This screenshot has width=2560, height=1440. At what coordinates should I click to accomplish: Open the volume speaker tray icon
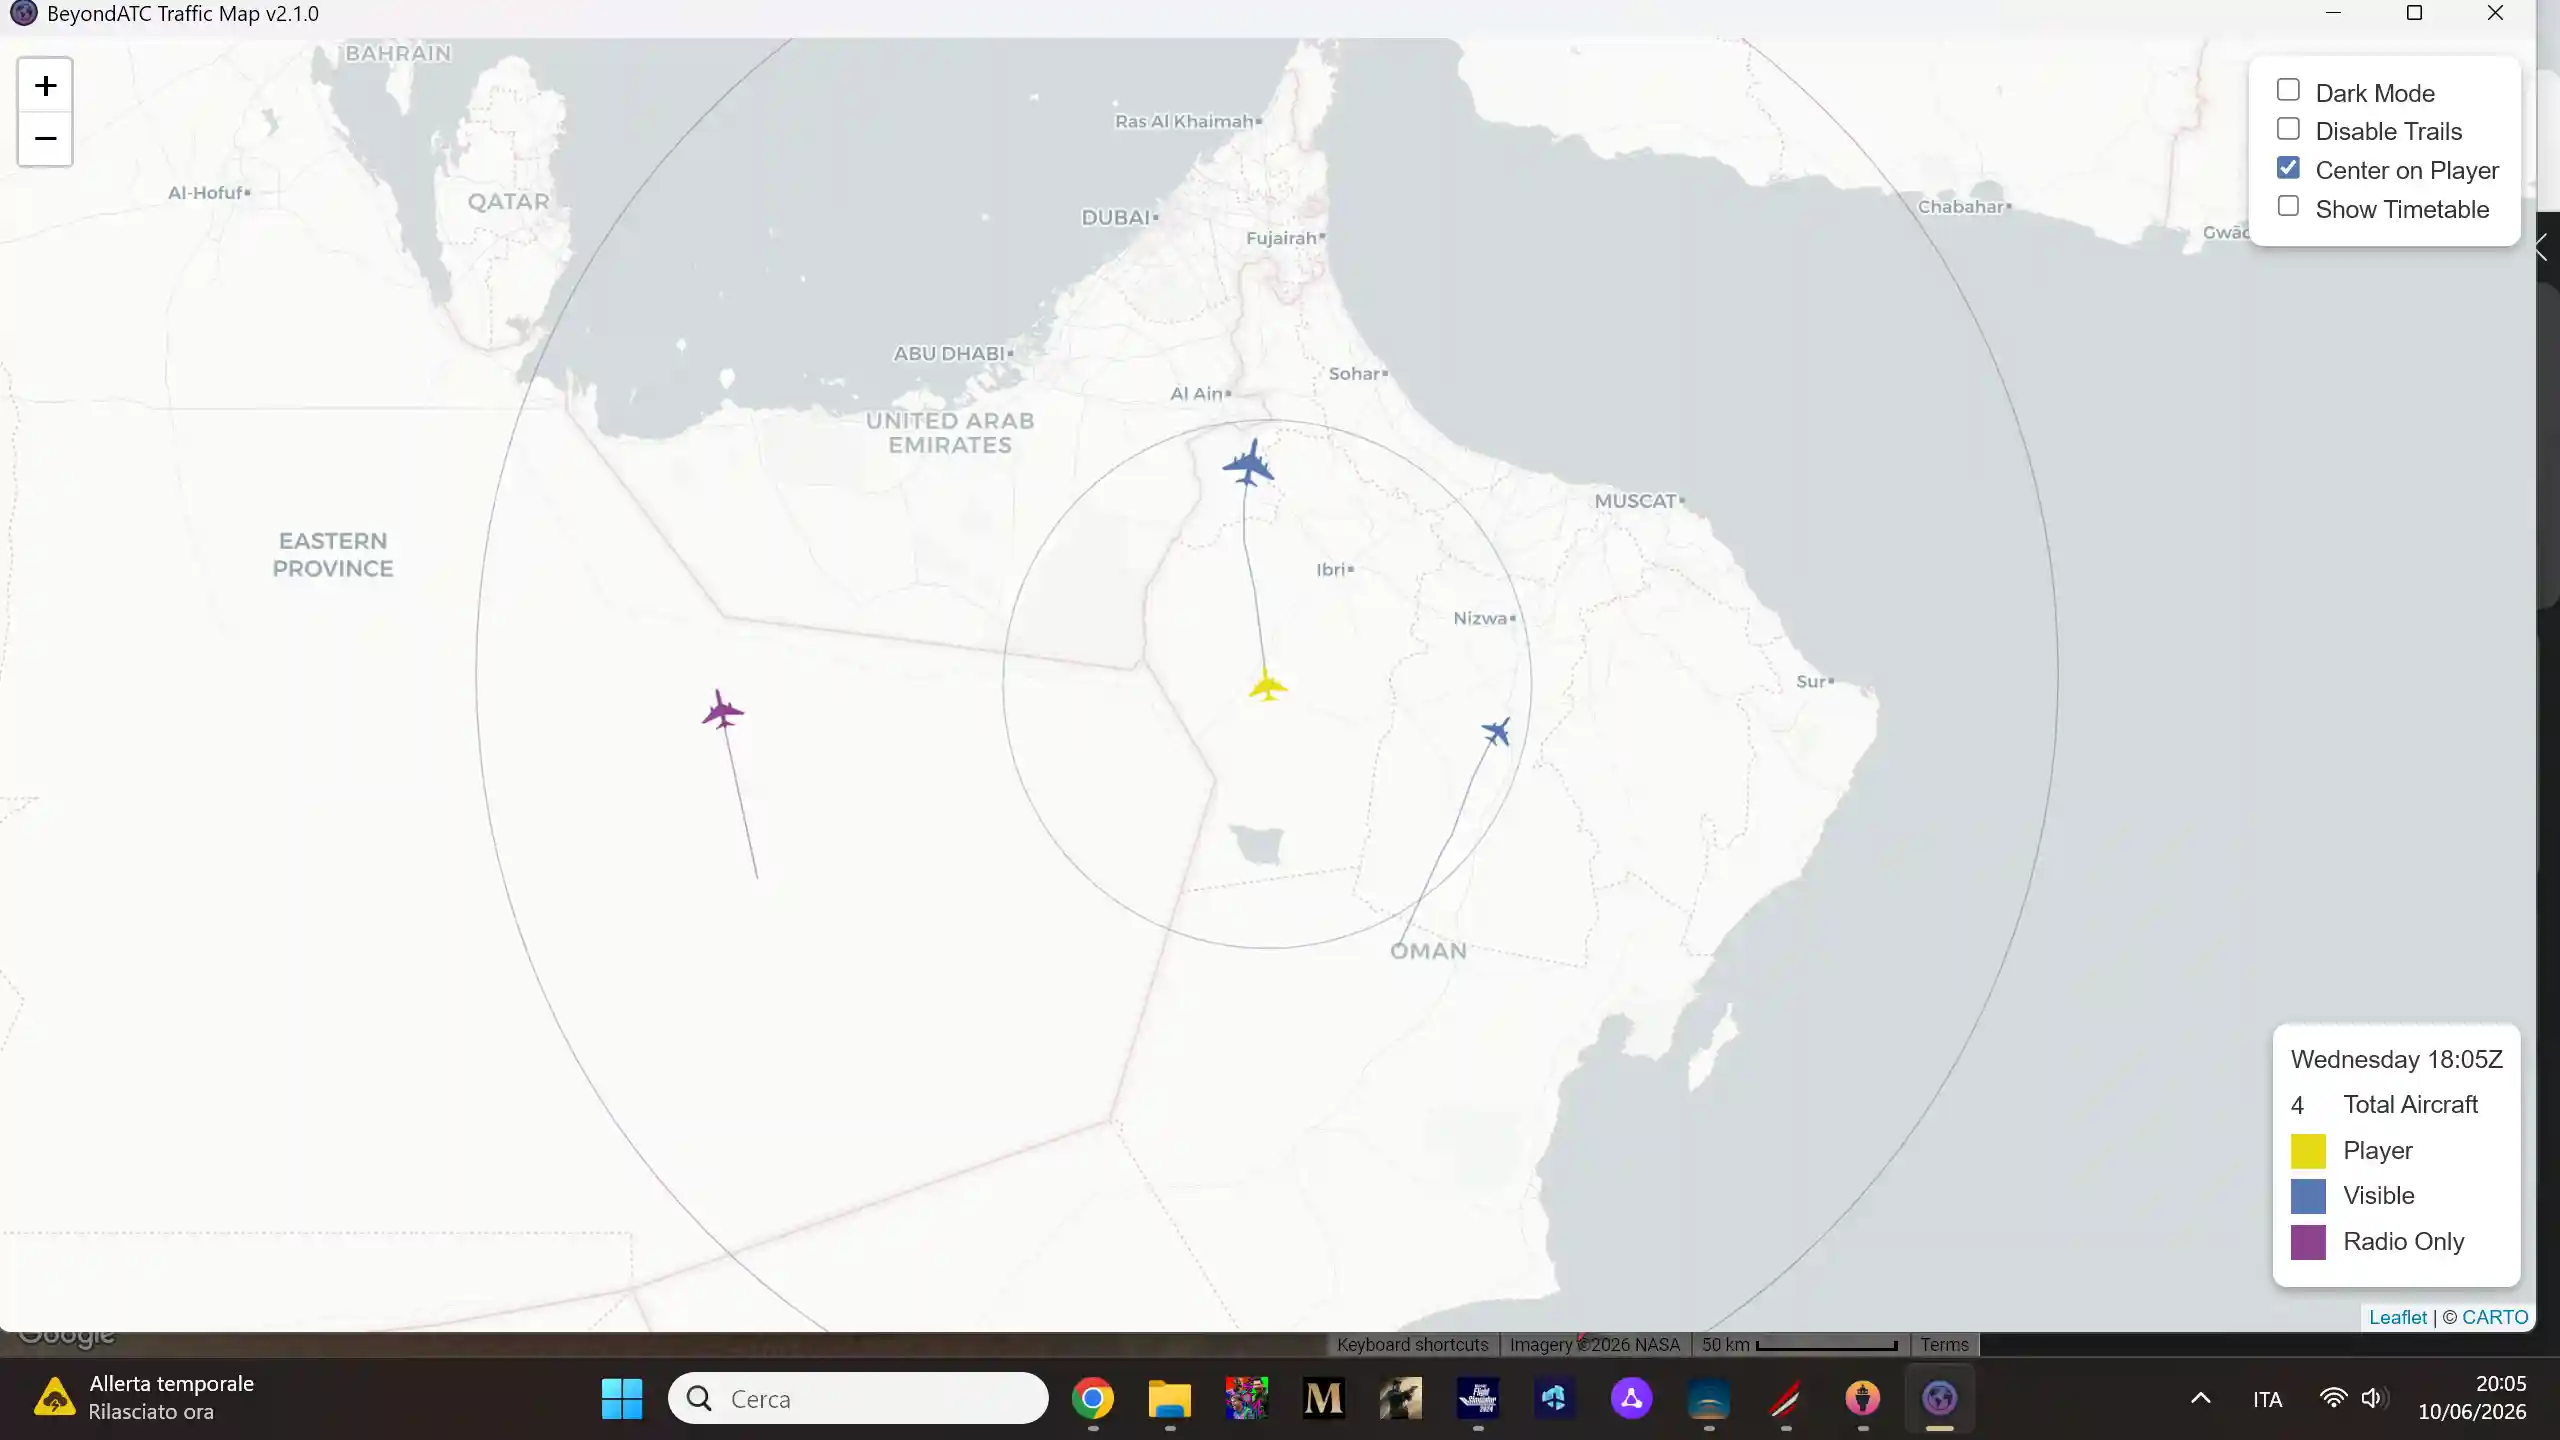coord(2373,1398)
